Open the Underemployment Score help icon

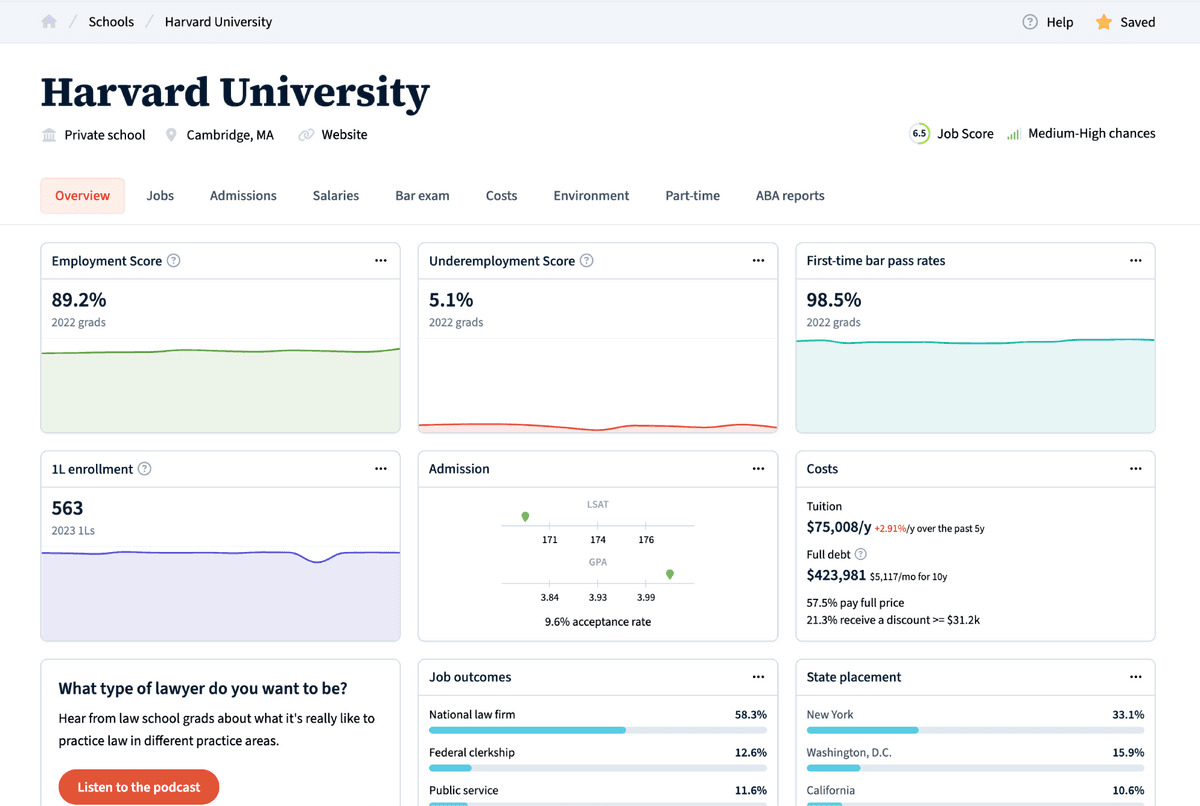[586, 260]
